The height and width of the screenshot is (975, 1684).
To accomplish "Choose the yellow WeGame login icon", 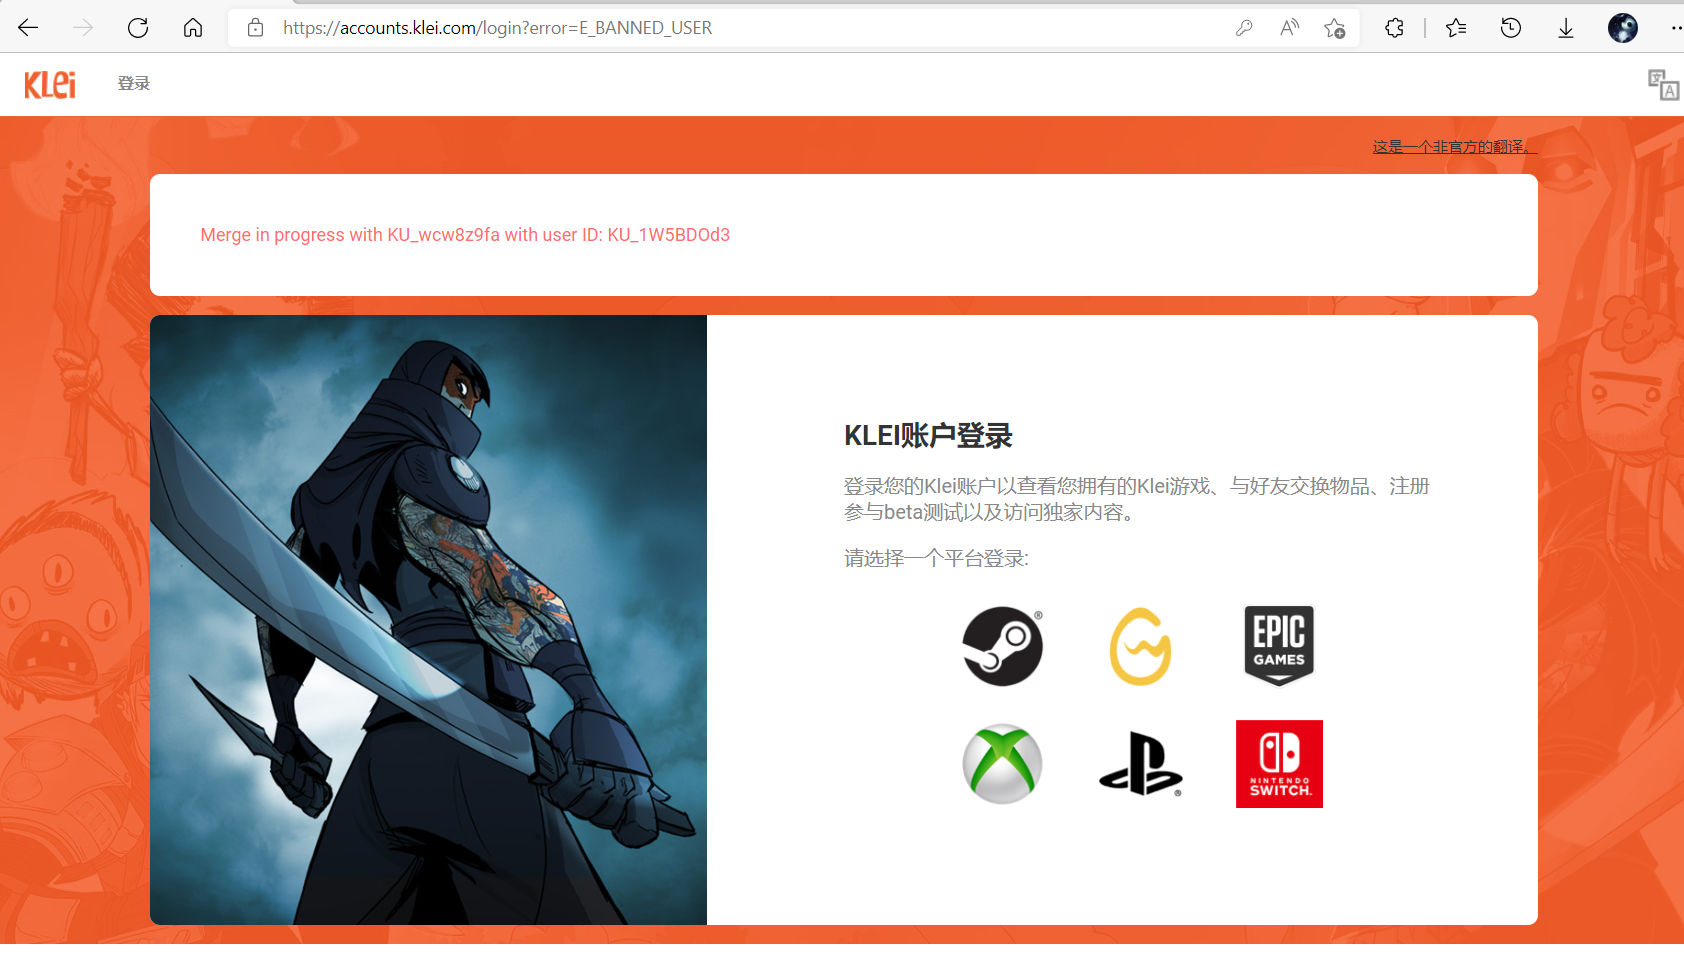I will 1140,646.
